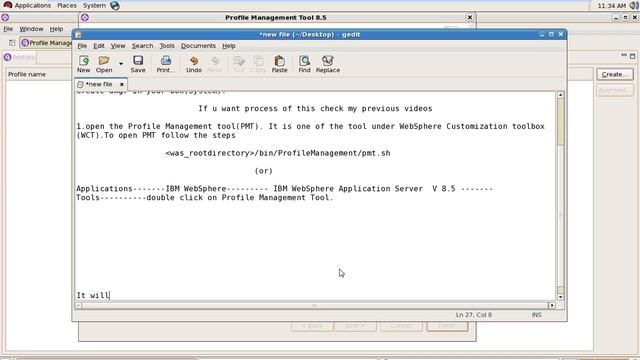
Task: Click the Ln 27, Col 8 status text
Action: 473,315
